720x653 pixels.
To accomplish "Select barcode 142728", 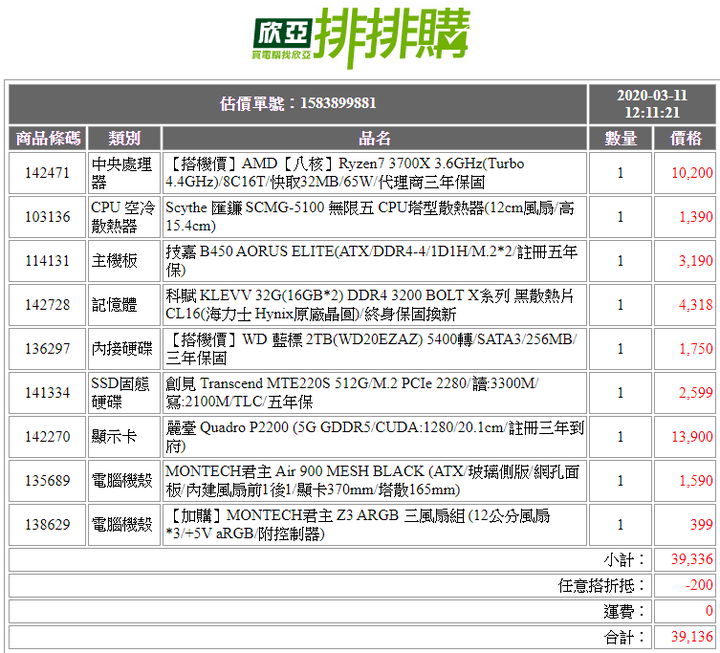I will point(47,305).
